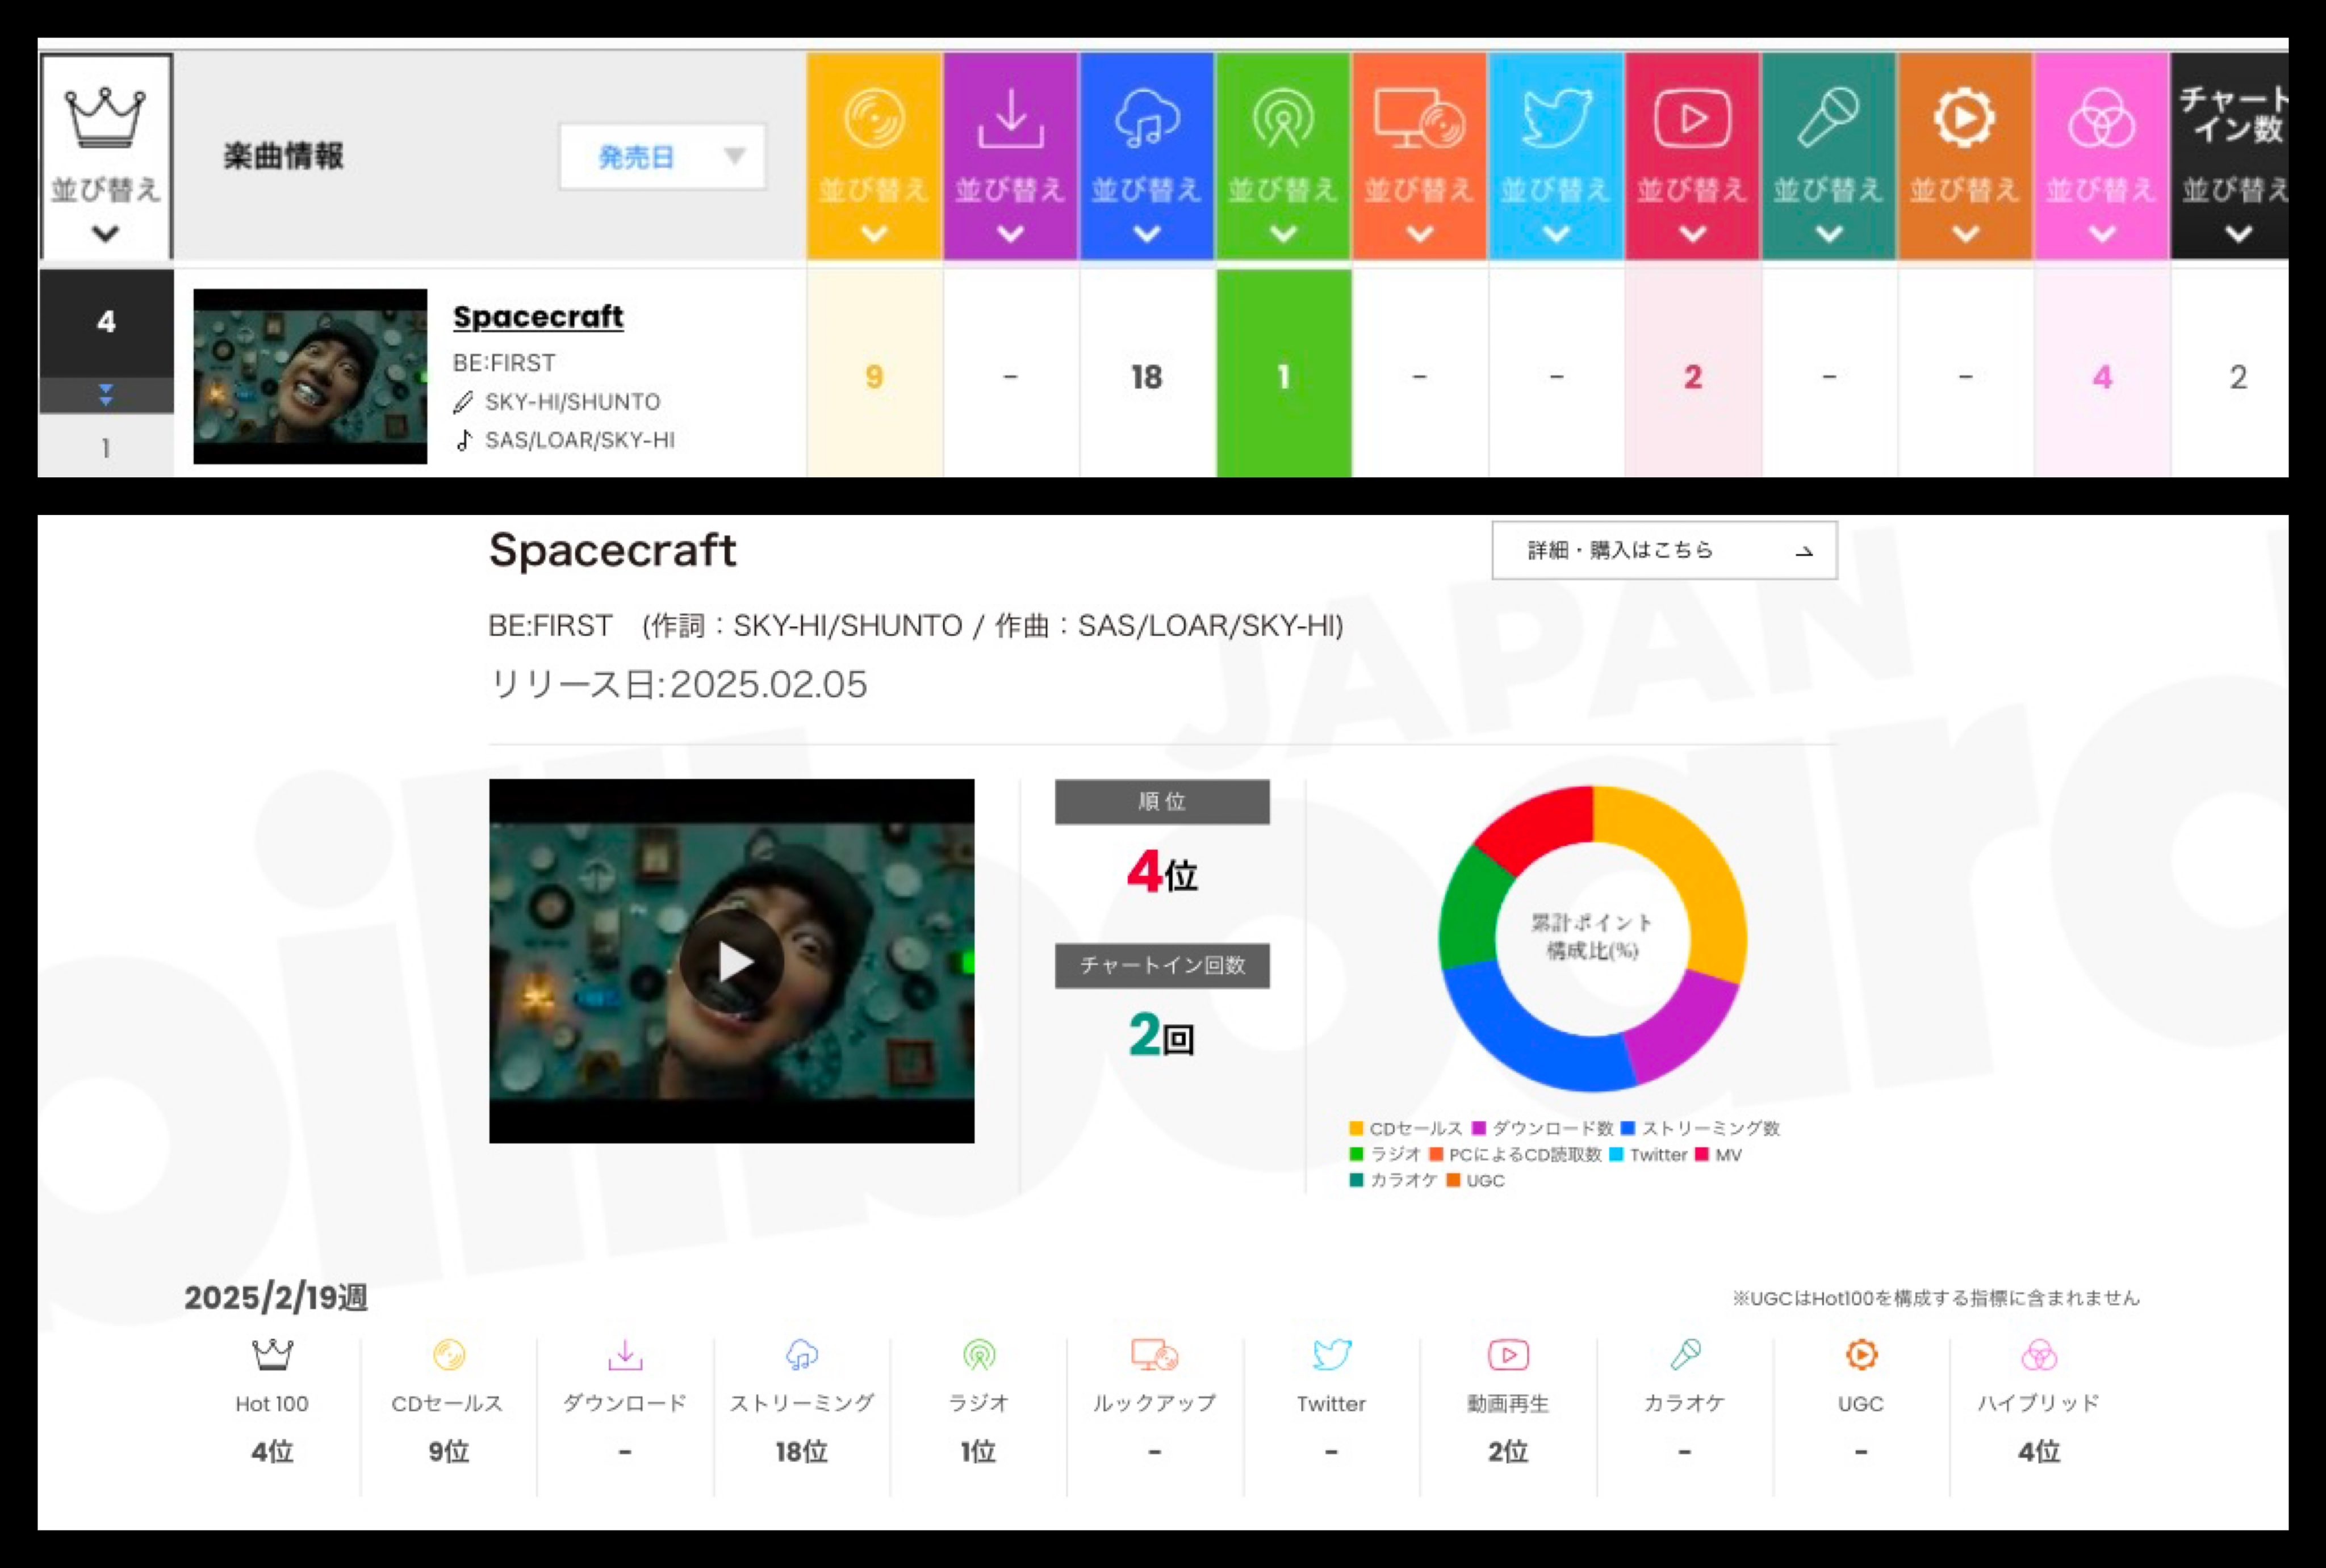
Task: Click the ルックアップ icon in weekly stats
Action: click(1154, 1355)
